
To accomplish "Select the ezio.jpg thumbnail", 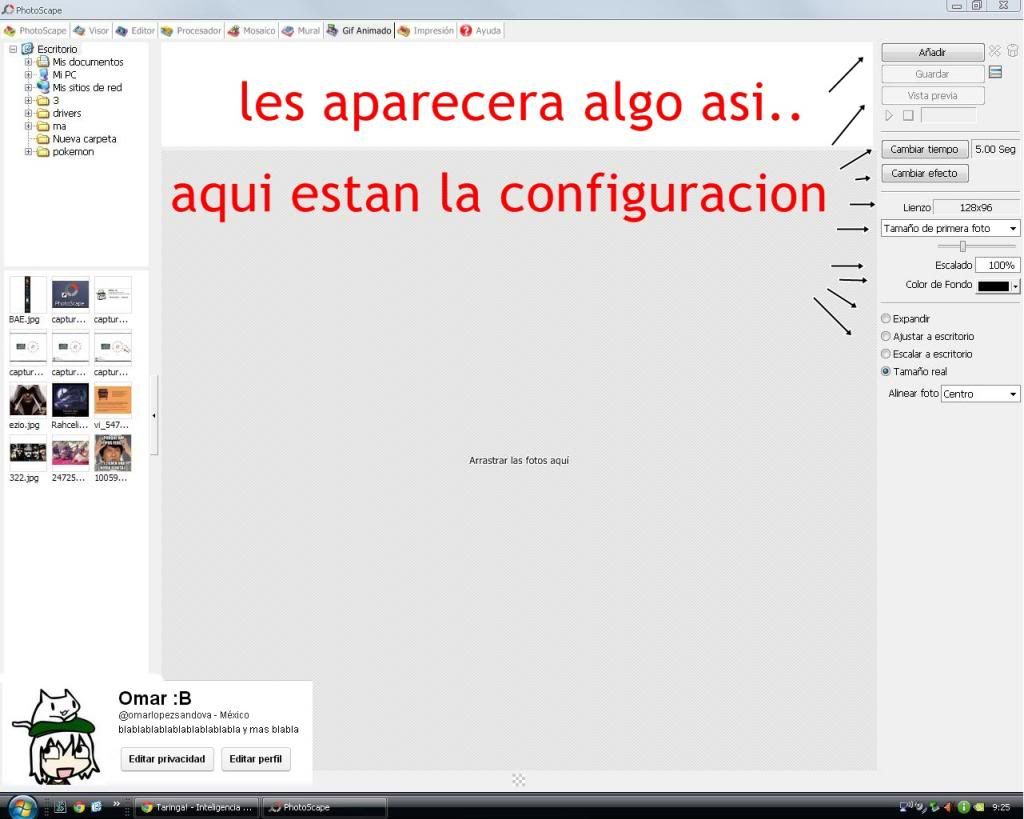I will tap(27, 400).
